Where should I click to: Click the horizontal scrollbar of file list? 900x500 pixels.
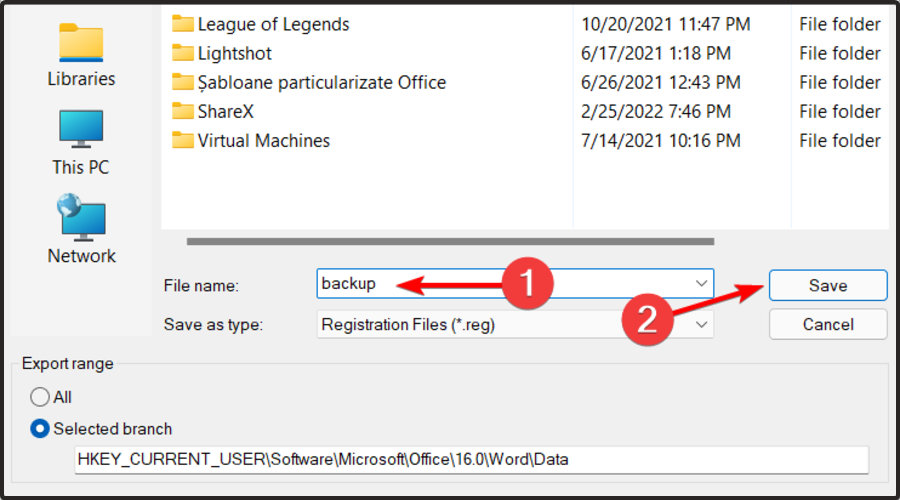(450, 242)
